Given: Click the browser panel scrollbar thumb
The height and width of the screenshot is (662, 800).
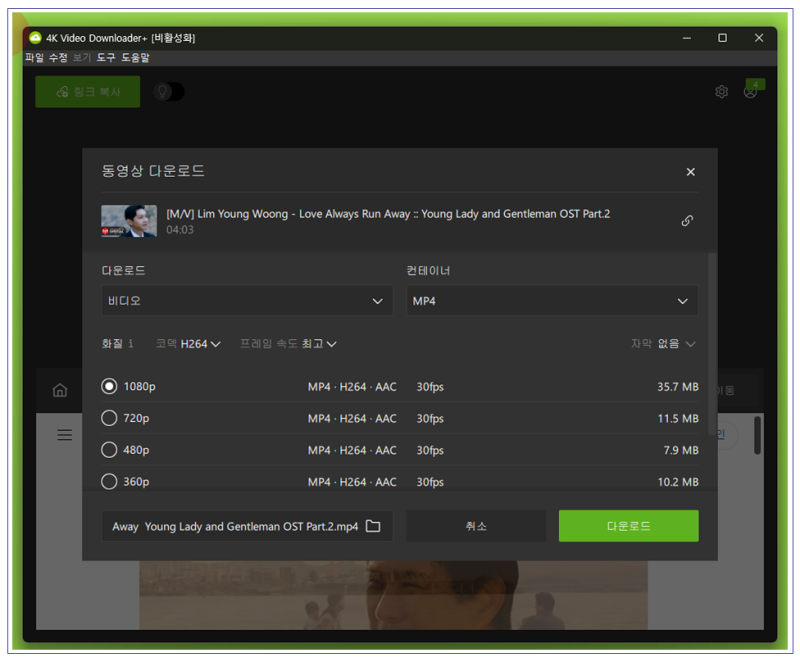Looking at the screenshot, I should [x=757, y=435].
